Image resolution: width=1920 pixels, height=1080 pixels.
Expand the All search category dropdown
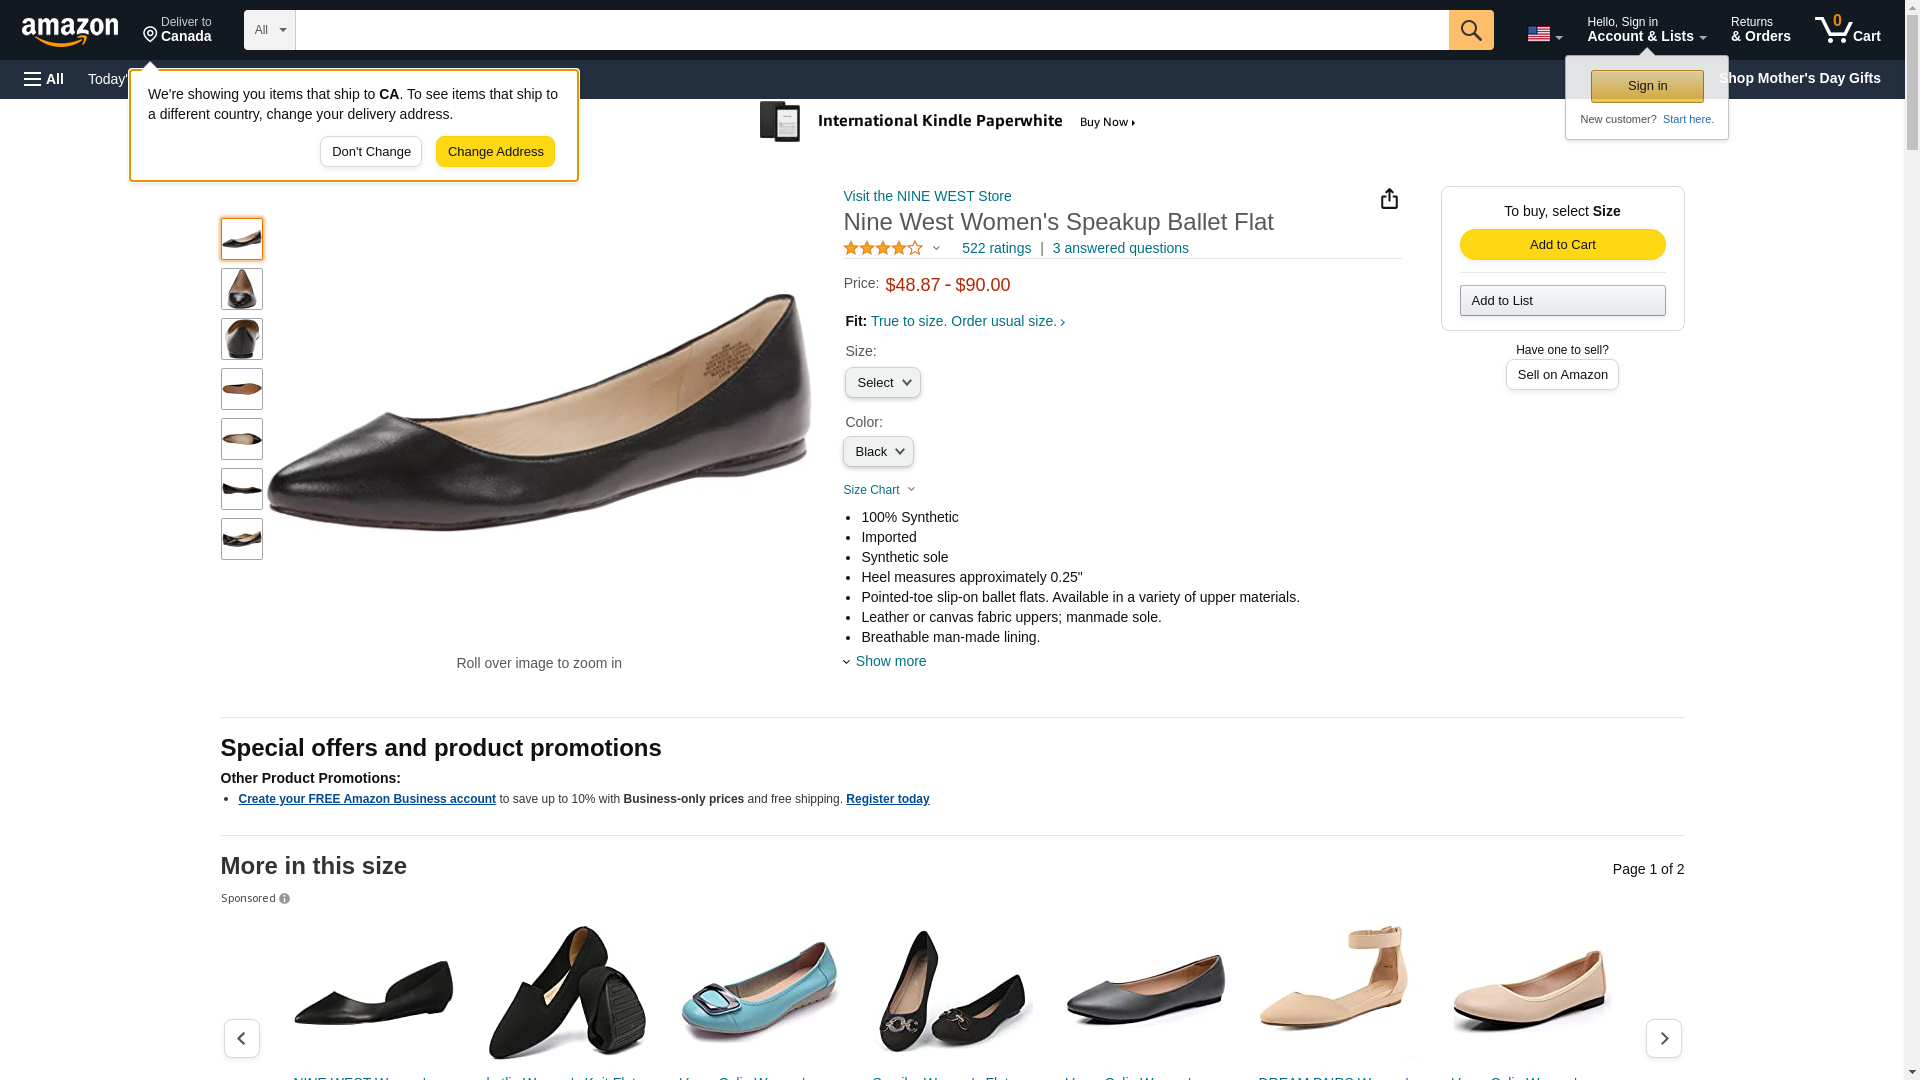(x=270, y=30)
